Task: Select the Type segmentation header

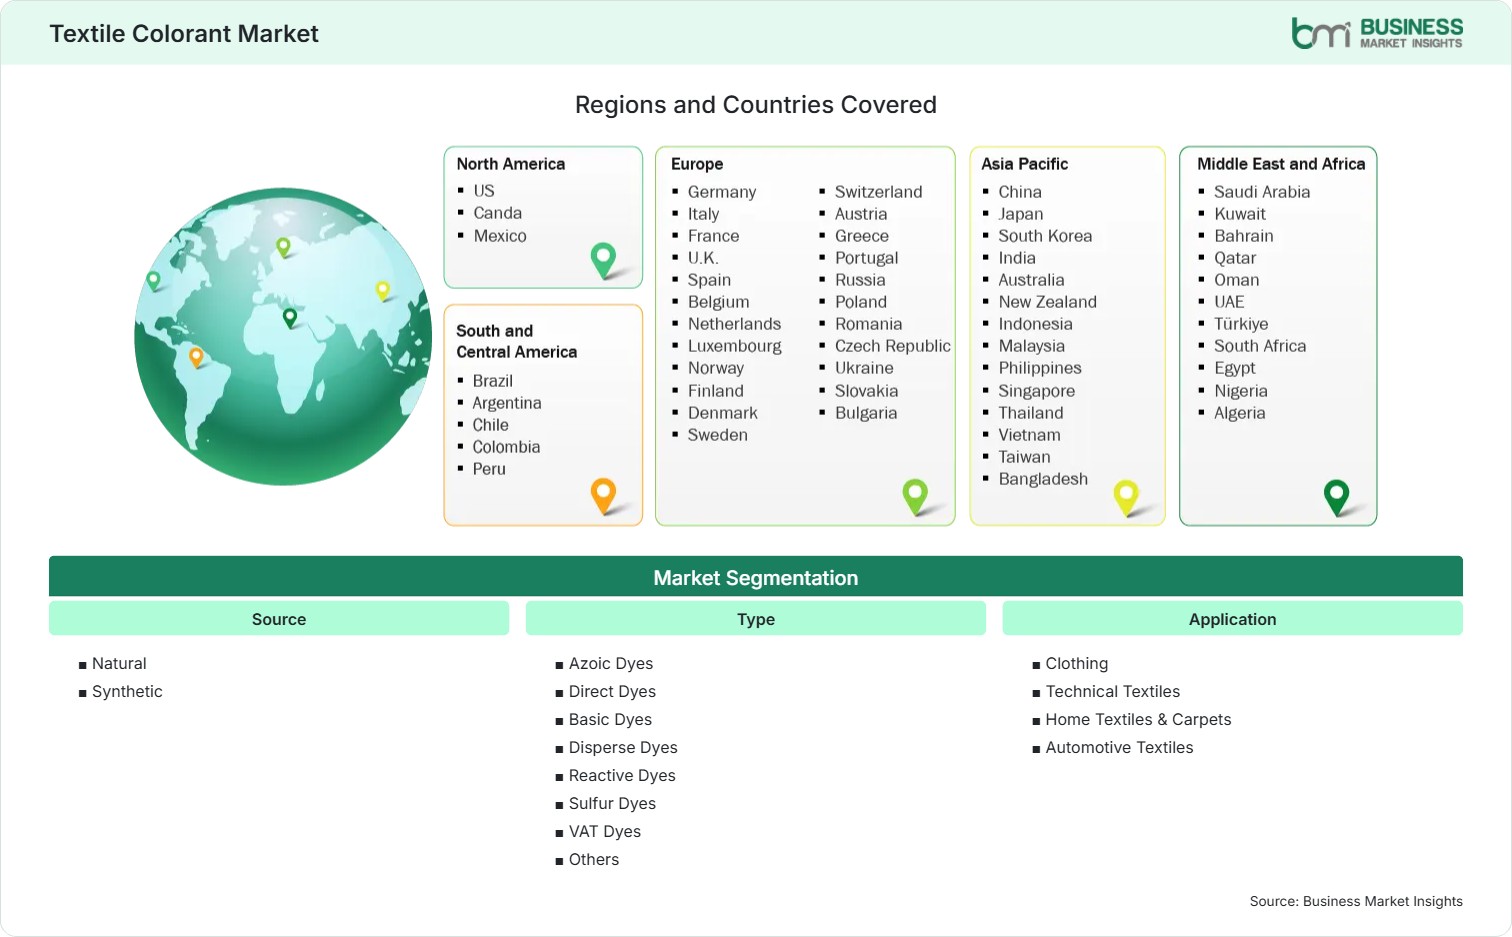Action: point(756,619)
